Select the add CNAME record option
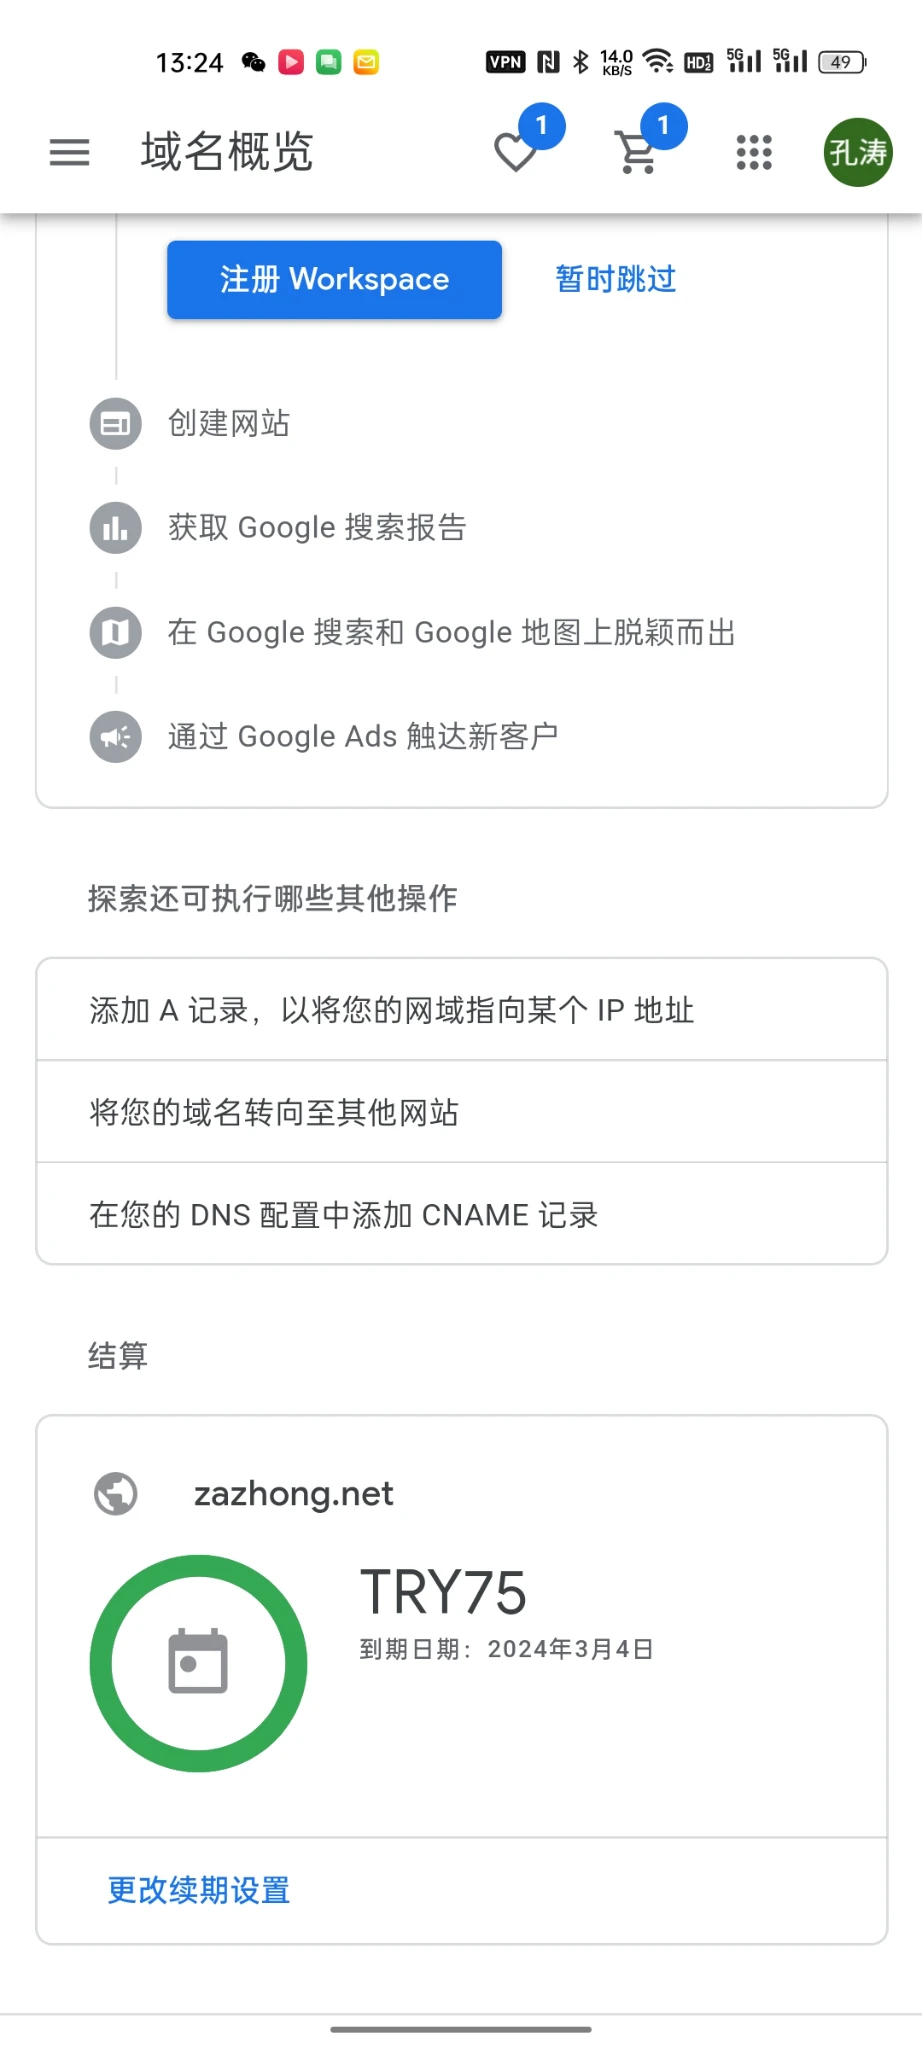Image resolution: width=922 pixels, height=2048 pixels. (x=461, y=1215)
